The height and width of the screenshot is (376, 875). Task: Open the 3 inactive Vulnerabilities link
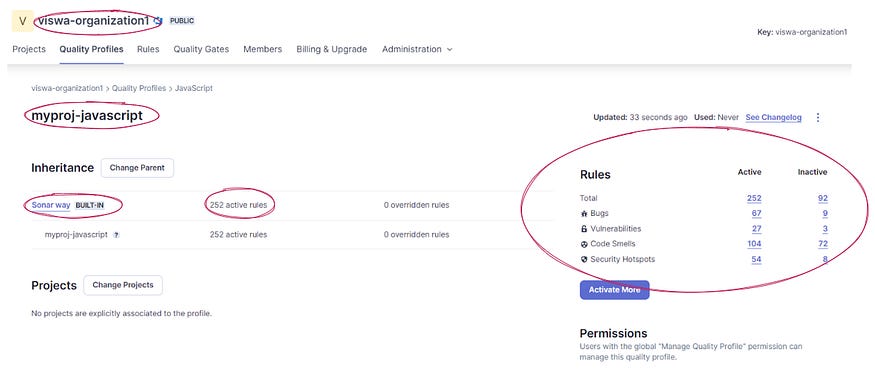tap(825, 229)
